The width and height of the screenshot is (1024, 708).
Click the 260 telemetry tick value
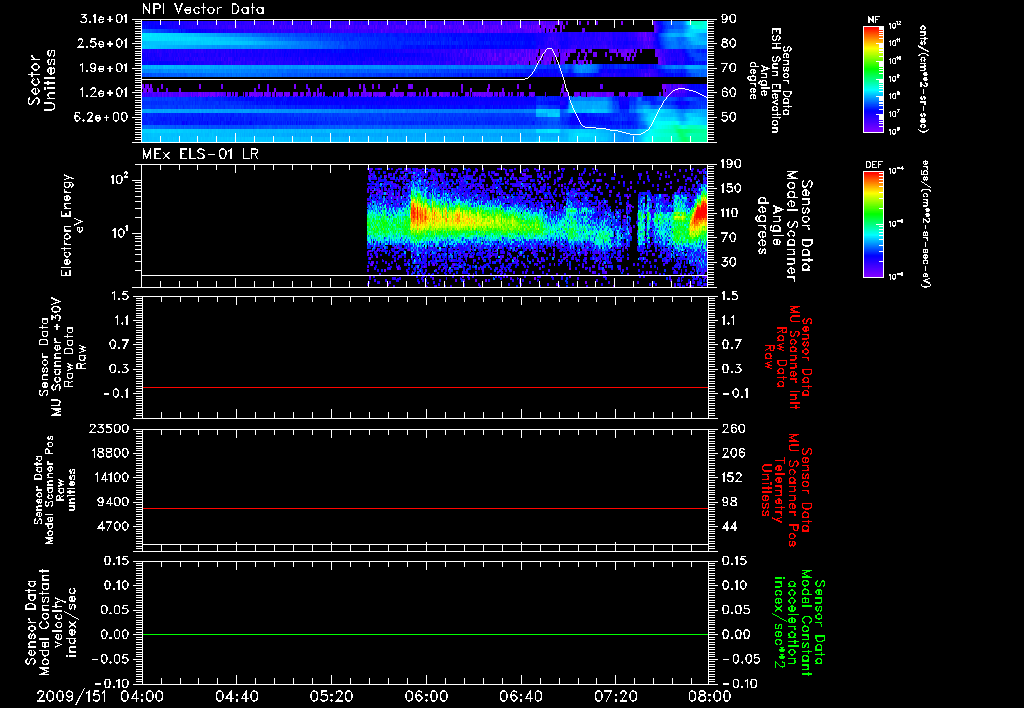(733, 429)
